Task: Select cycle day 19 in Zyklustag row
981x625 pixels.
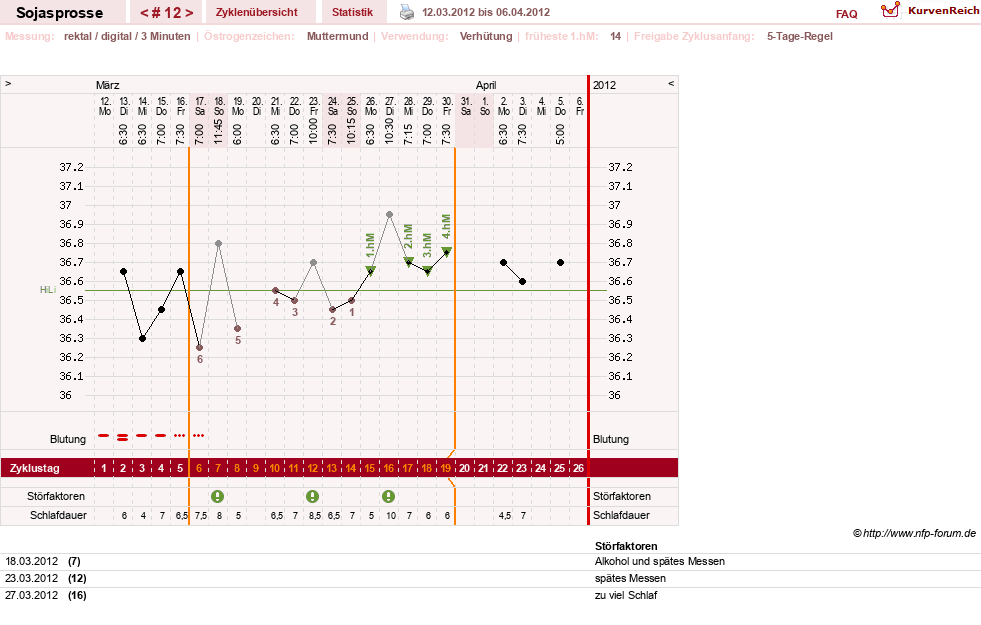Action: [445, 468]
